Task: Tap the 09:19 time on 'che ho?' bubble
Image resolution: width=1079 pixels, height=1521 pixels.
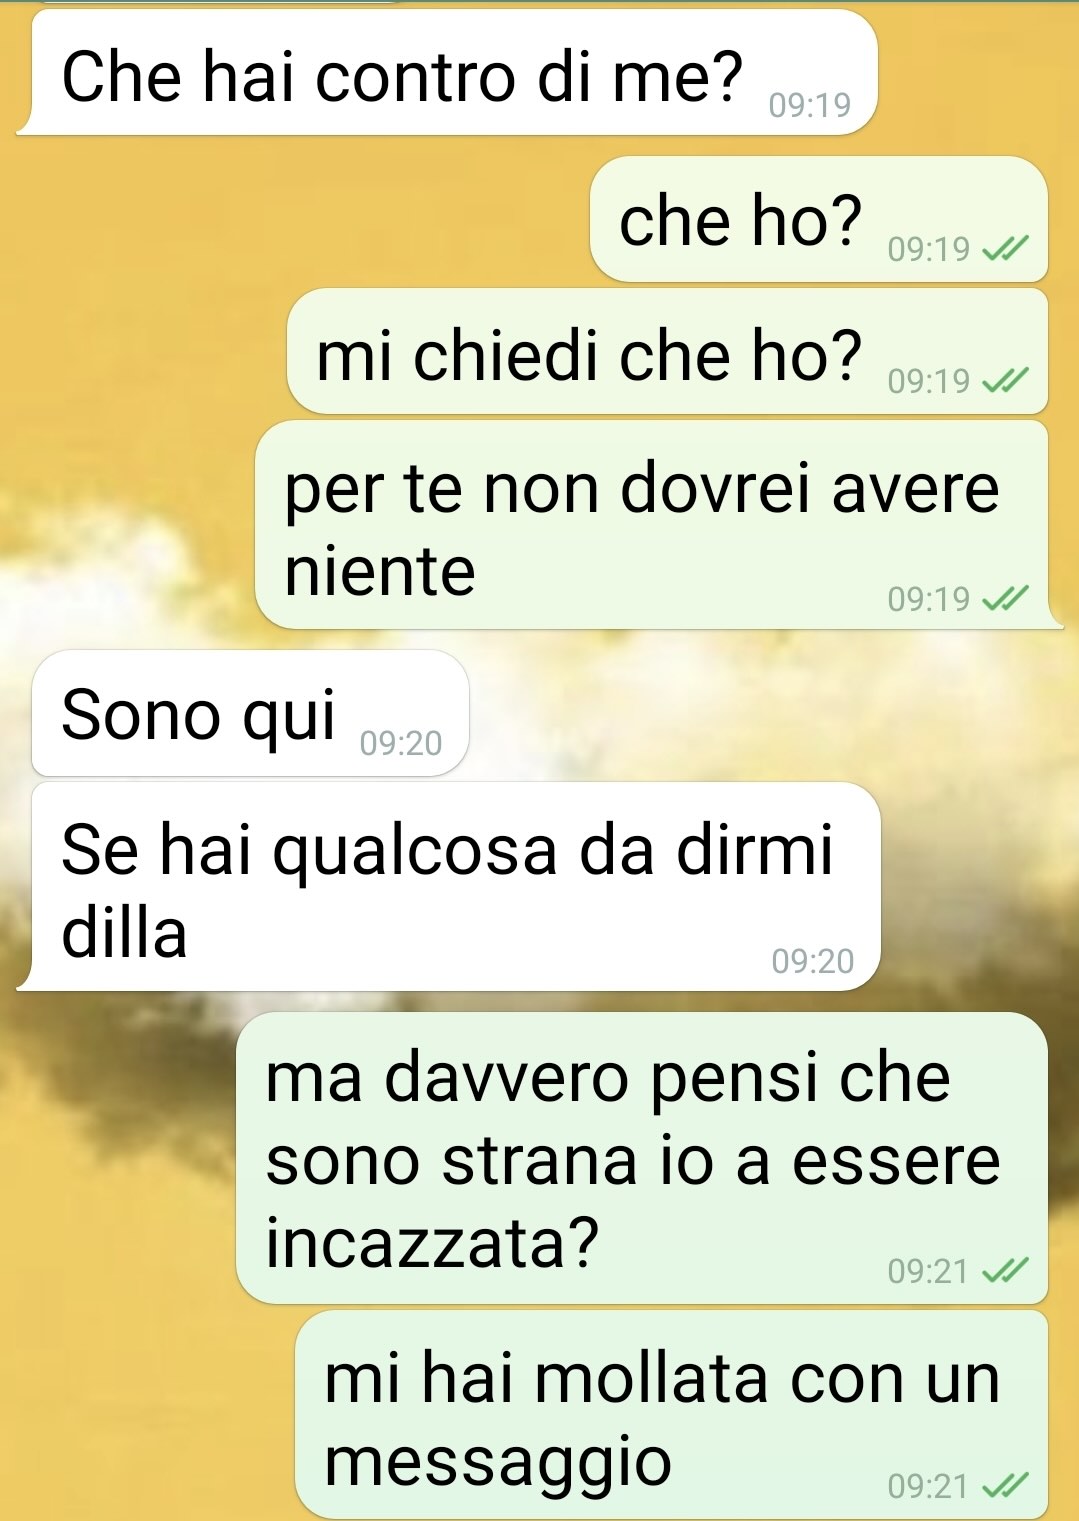Action: (x=929, y=249)
